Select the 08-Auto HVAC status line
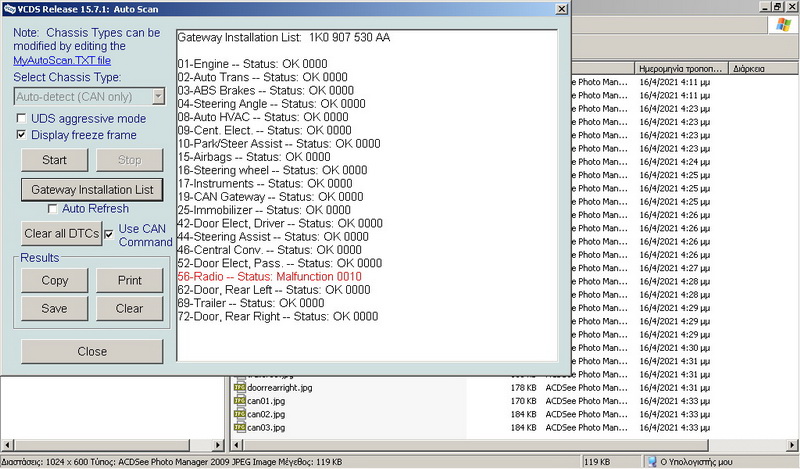The image size is (800, 469). click(x=263, y=117)
